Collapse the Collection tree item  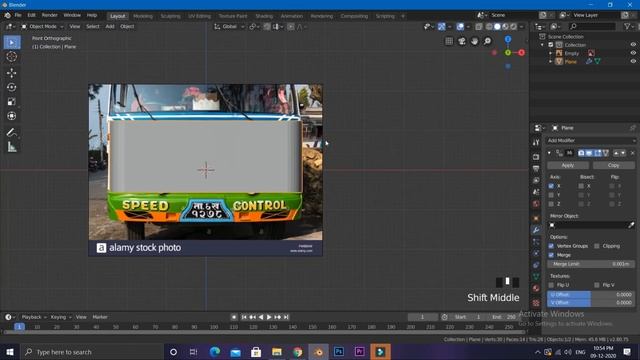pyautogui.click(x=543, y=45)
